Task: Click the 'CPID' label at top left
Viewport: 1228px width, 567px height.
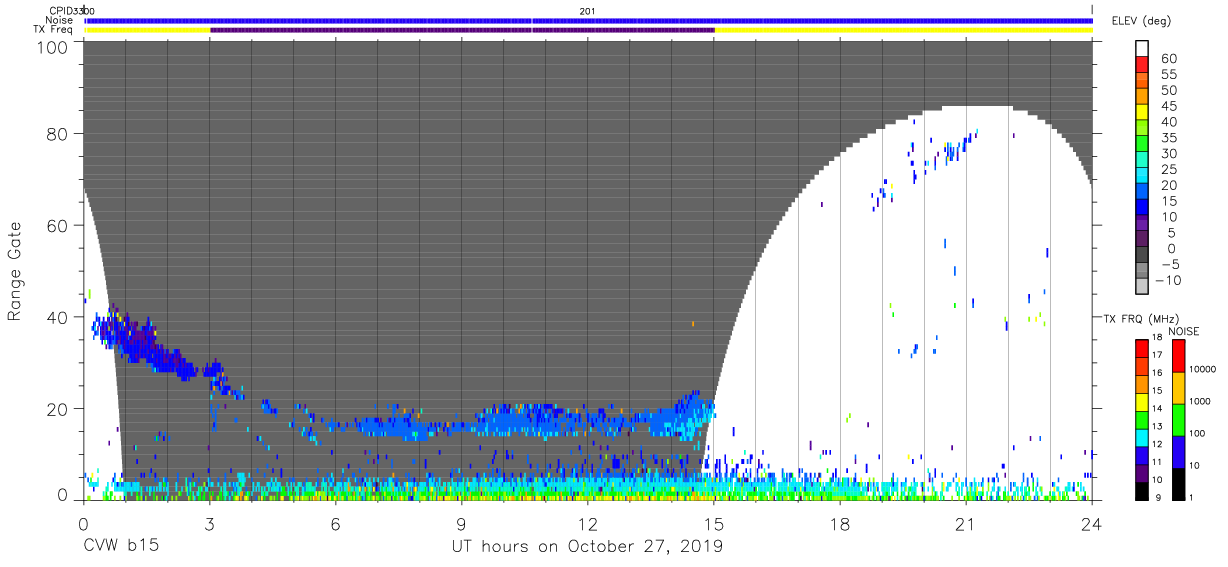Action: pos(60,10)
